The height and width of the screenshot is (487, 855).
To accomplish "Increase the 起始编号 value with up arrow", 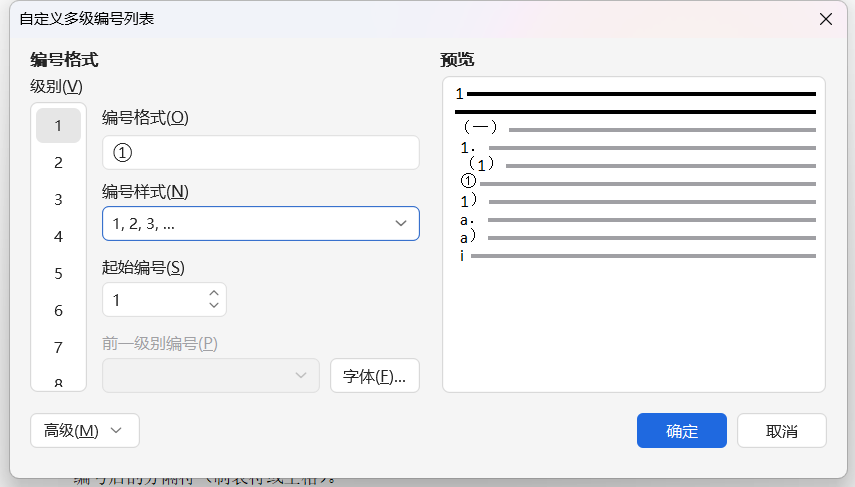I will (213, 294).
